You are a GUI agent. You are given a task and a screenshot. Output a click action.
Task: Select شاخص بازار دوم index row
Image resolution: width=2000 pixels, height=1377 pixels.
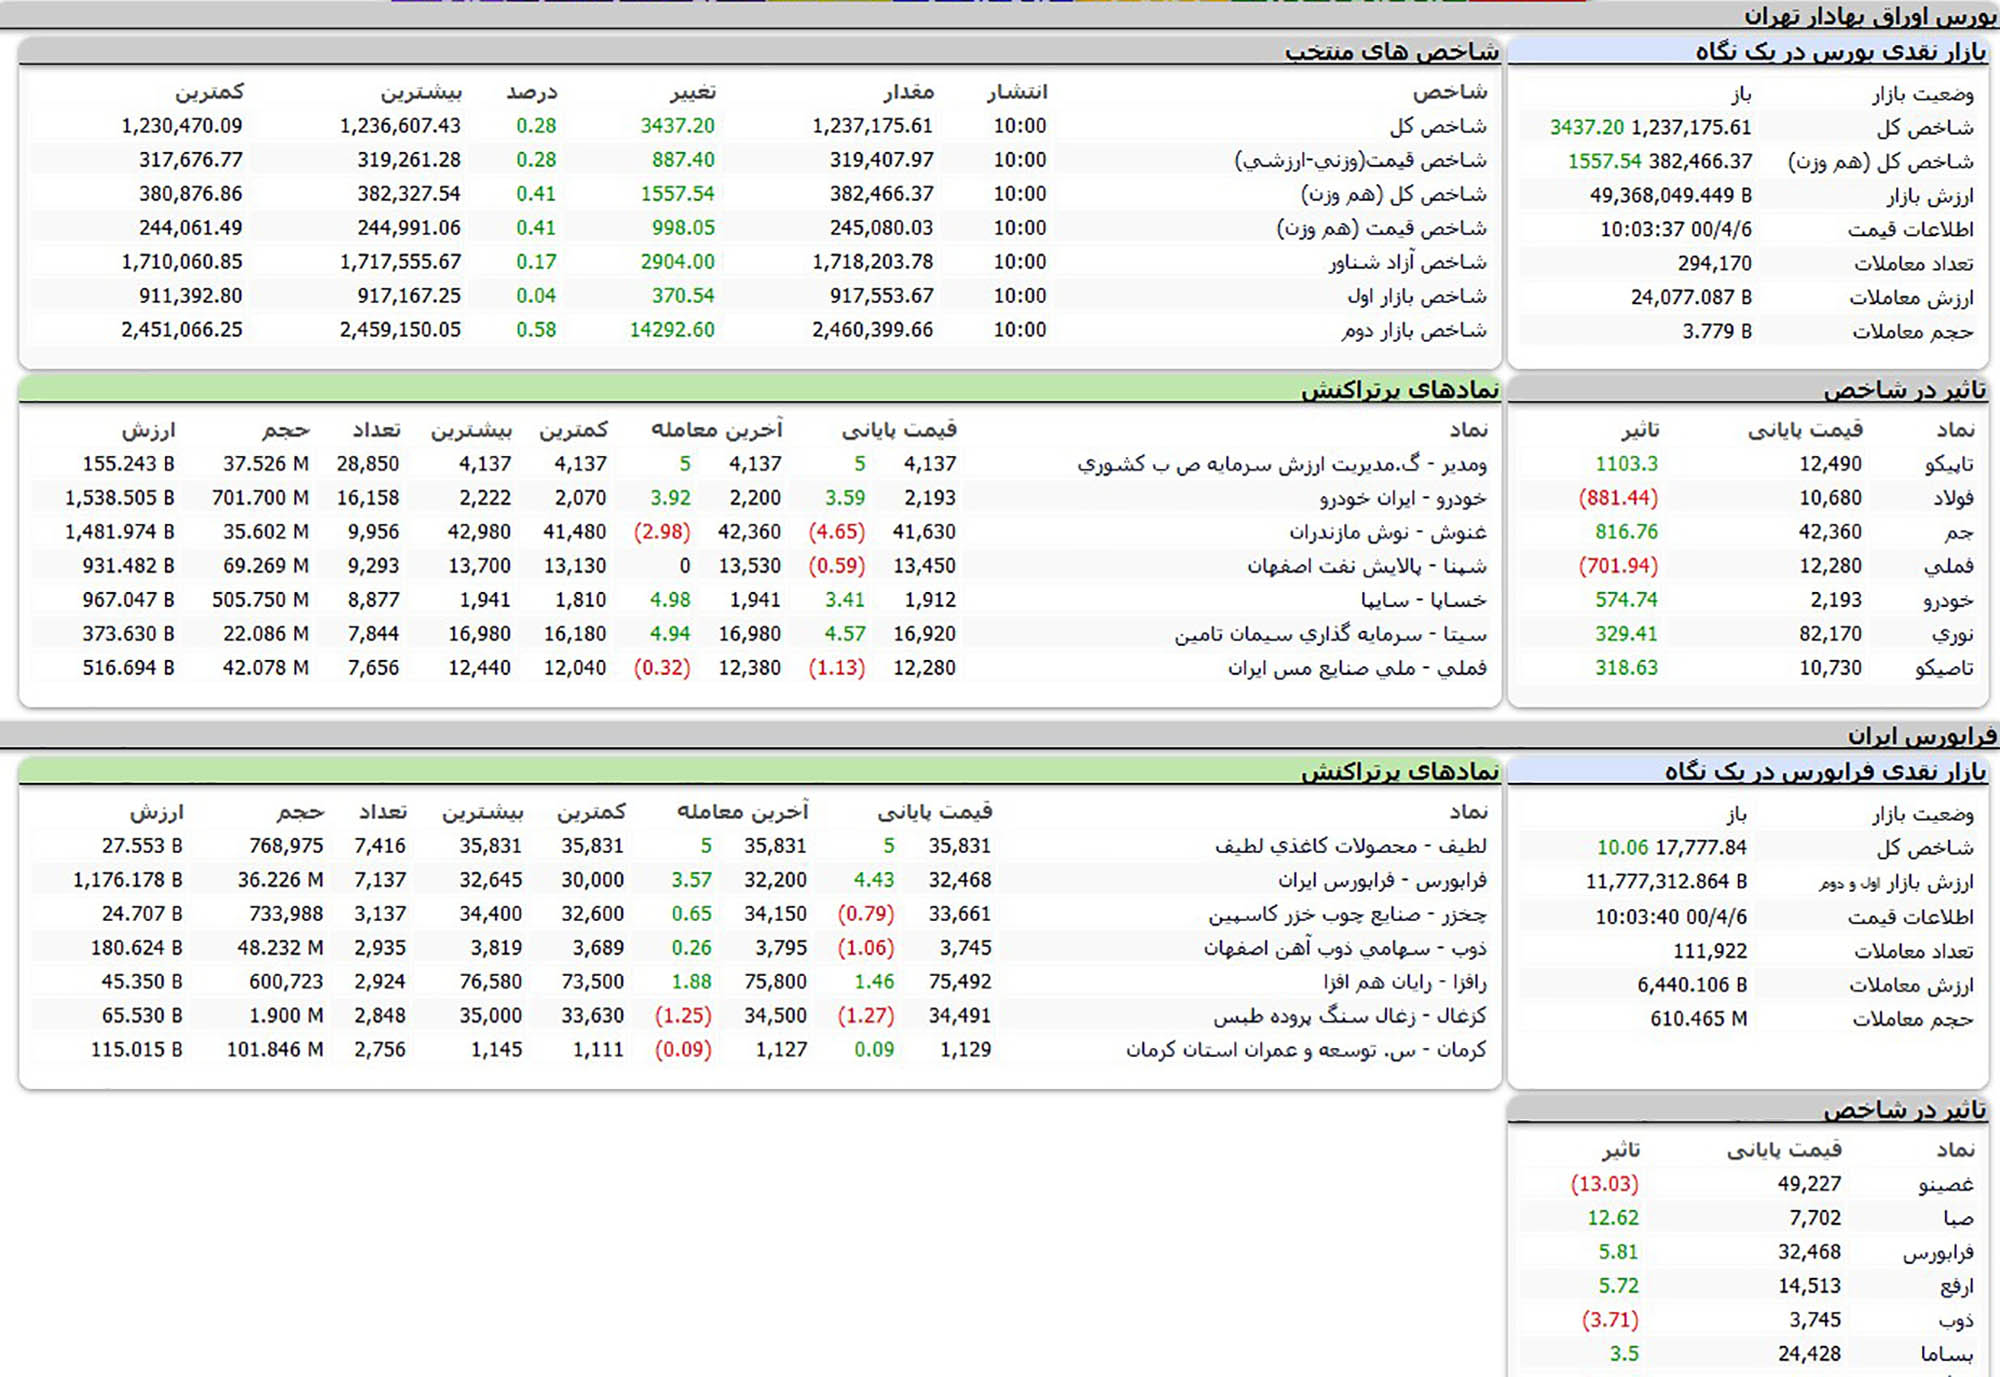[1414, 330]
